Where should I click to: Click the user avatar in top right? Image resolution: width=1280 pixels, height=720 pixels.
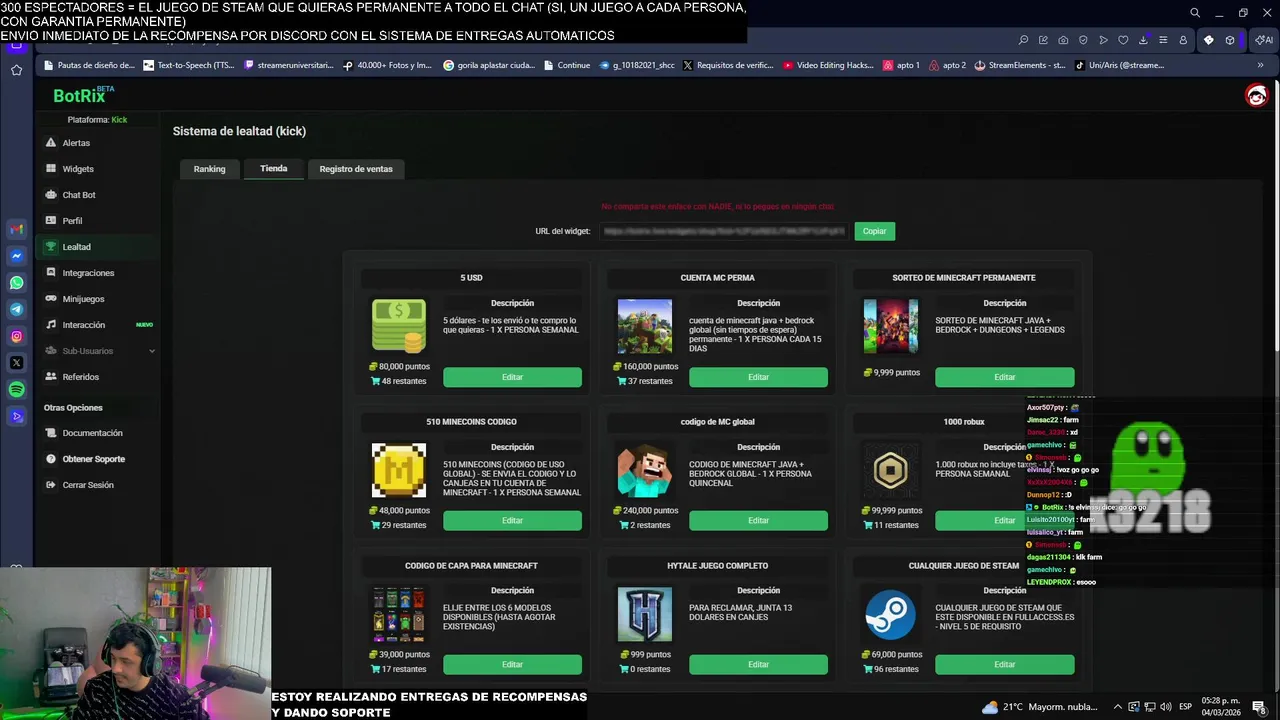1256,95
